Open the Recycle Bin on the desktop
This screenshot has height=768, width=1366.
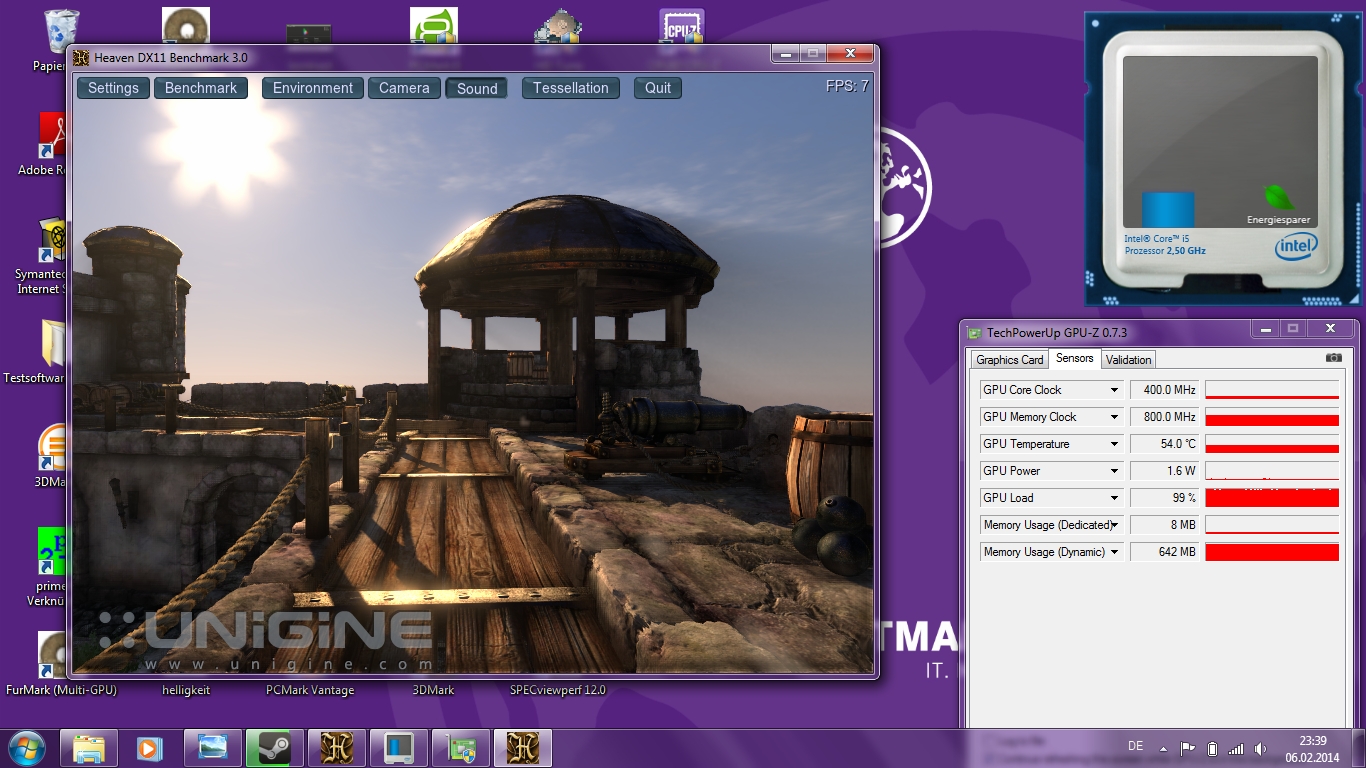pyautogui.click(x=59, y=33)
